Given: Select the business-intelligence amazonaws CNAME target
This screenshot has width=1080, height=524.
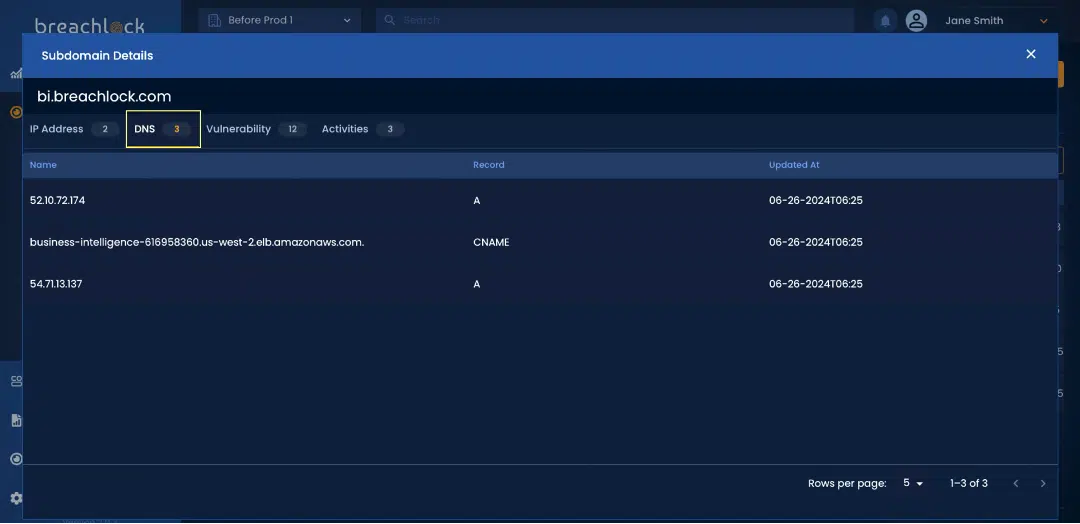Looking at the screenshot, I should 197,242.
